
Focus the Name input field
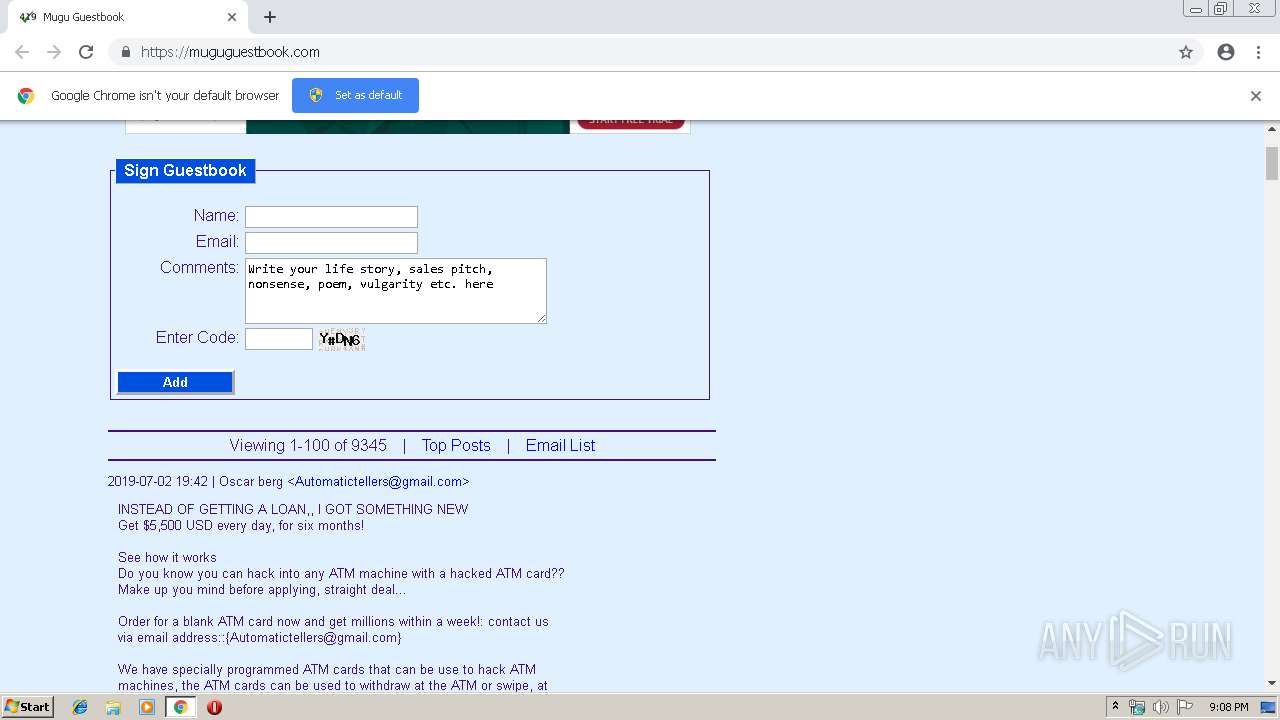coord(331,217)
